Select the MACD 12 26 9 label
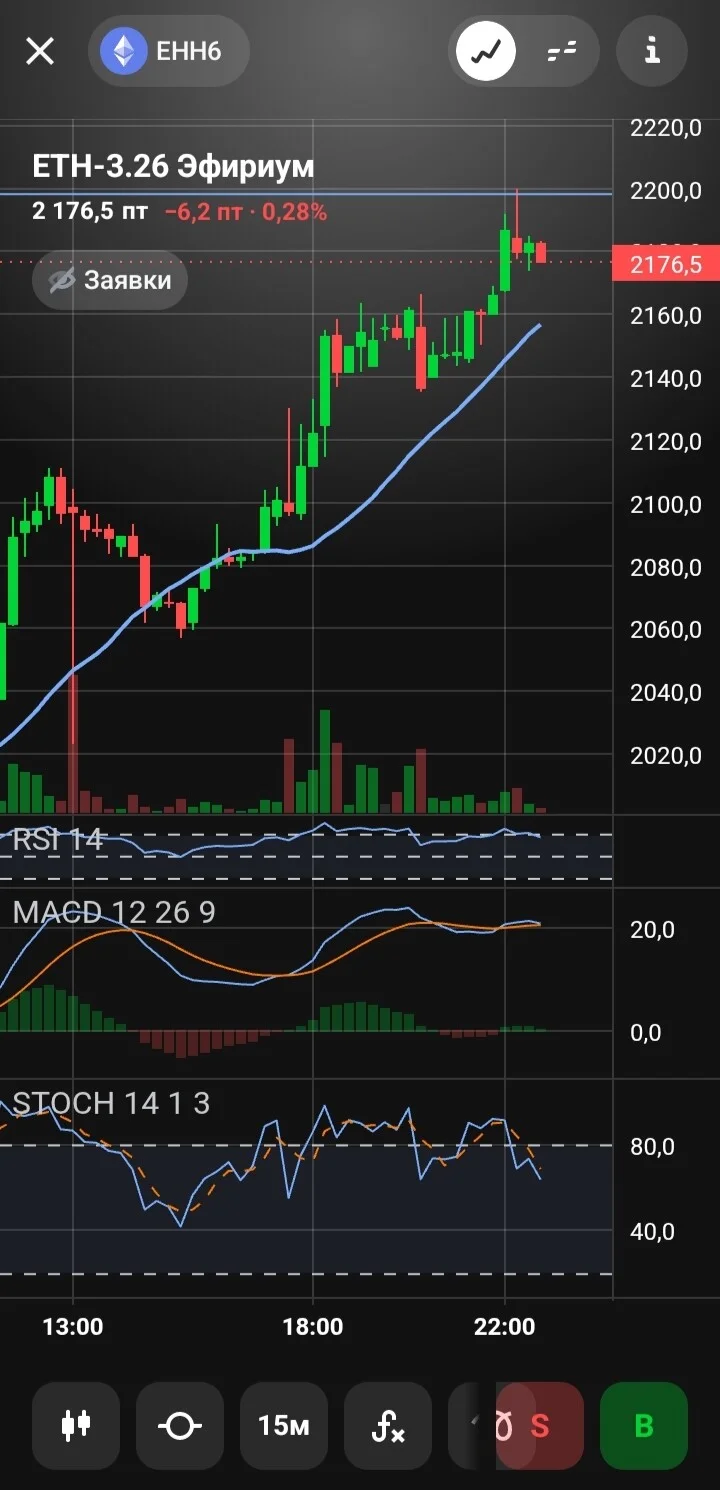720x1490 pixels. 114,912
